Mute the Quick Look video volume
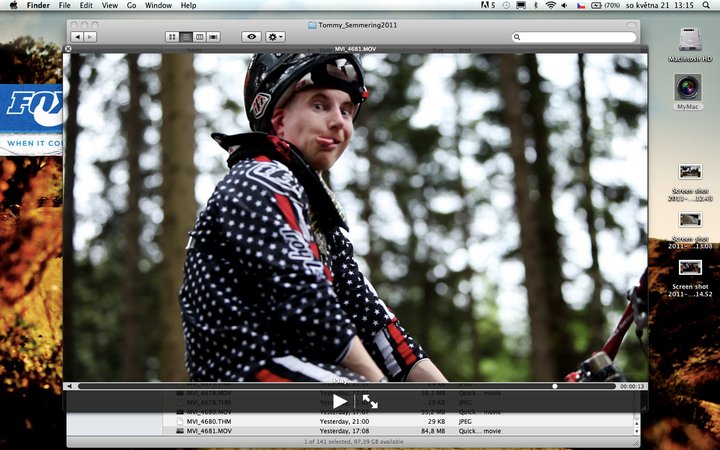This screenshot has height=450, width=720. (69, 386)
